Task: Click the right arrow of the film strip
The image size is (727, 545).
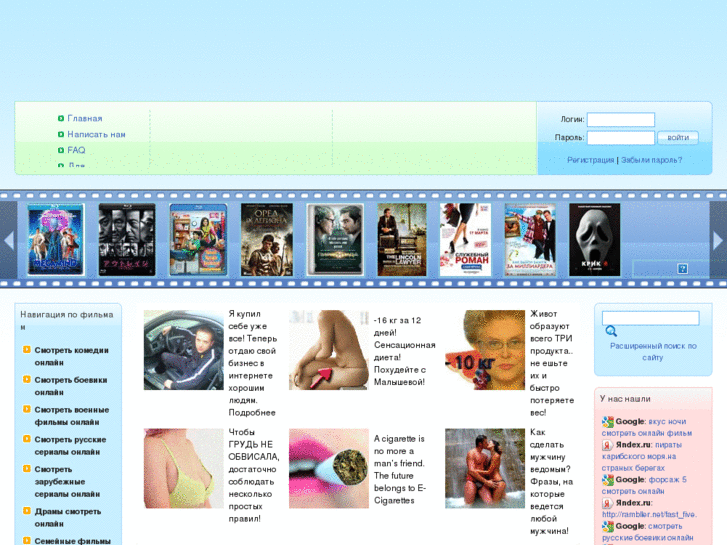Action: pyautogui.click(x=718, y=240)
